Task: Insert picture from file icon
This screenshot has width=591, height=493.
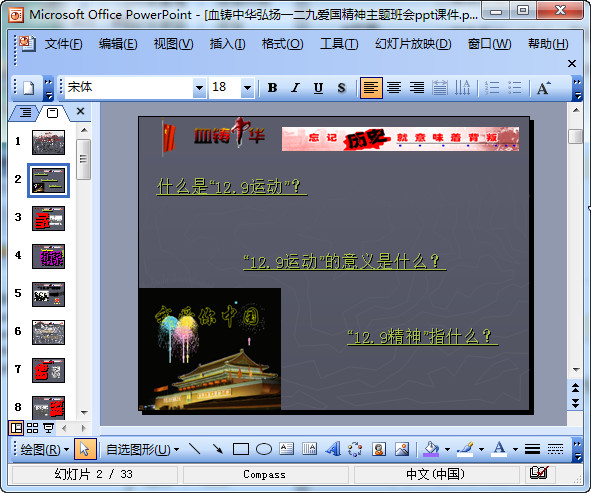Action: tap(402, 449)
